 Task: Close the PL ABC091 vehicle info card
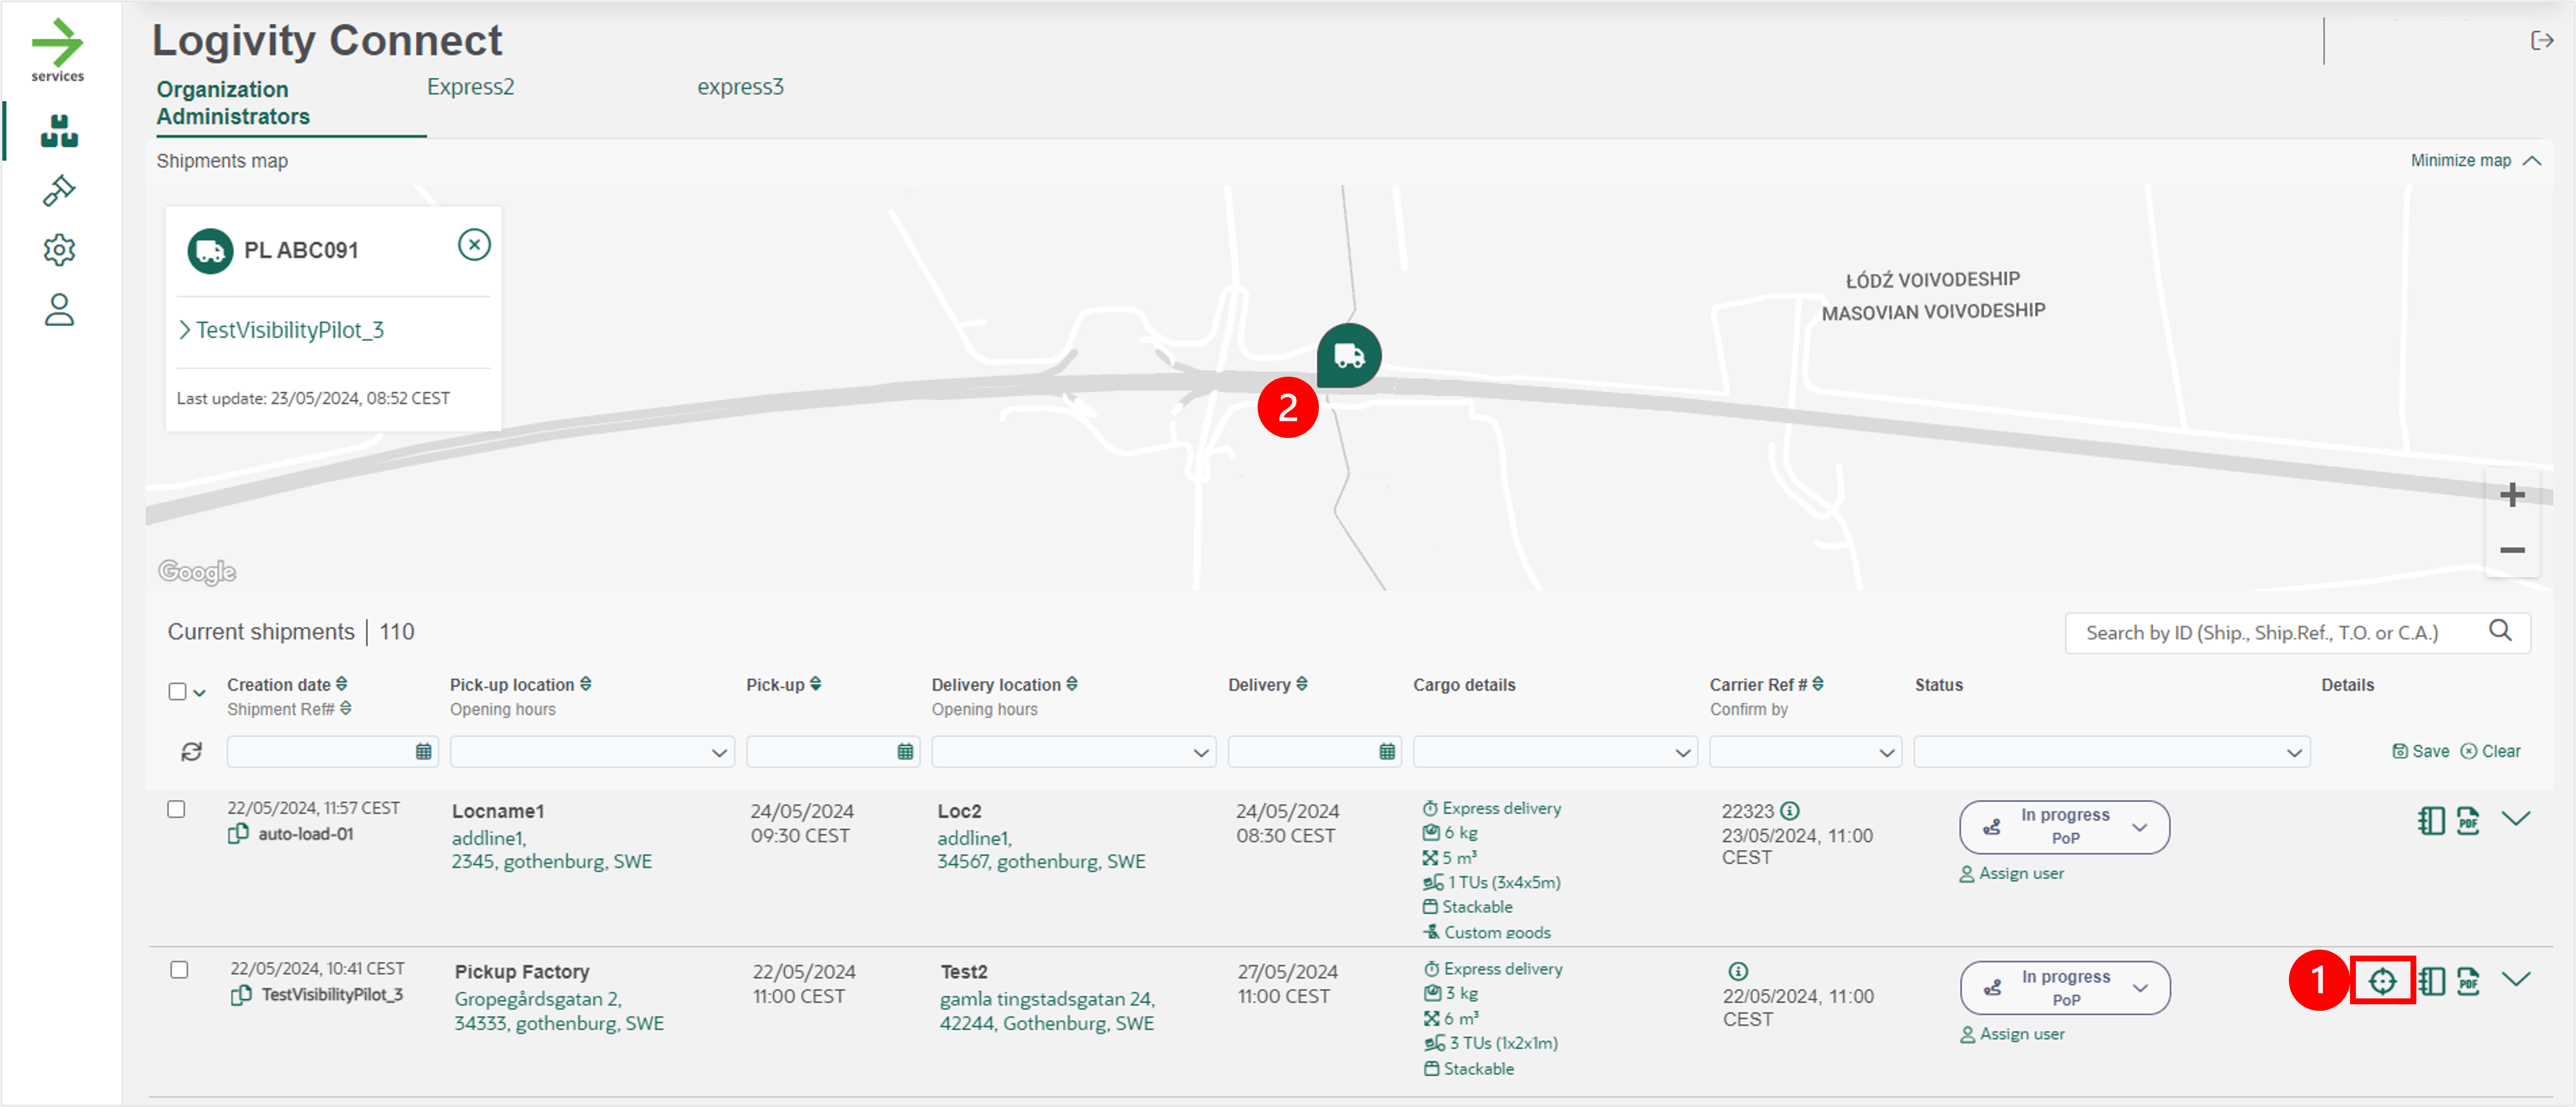[474, 245]
